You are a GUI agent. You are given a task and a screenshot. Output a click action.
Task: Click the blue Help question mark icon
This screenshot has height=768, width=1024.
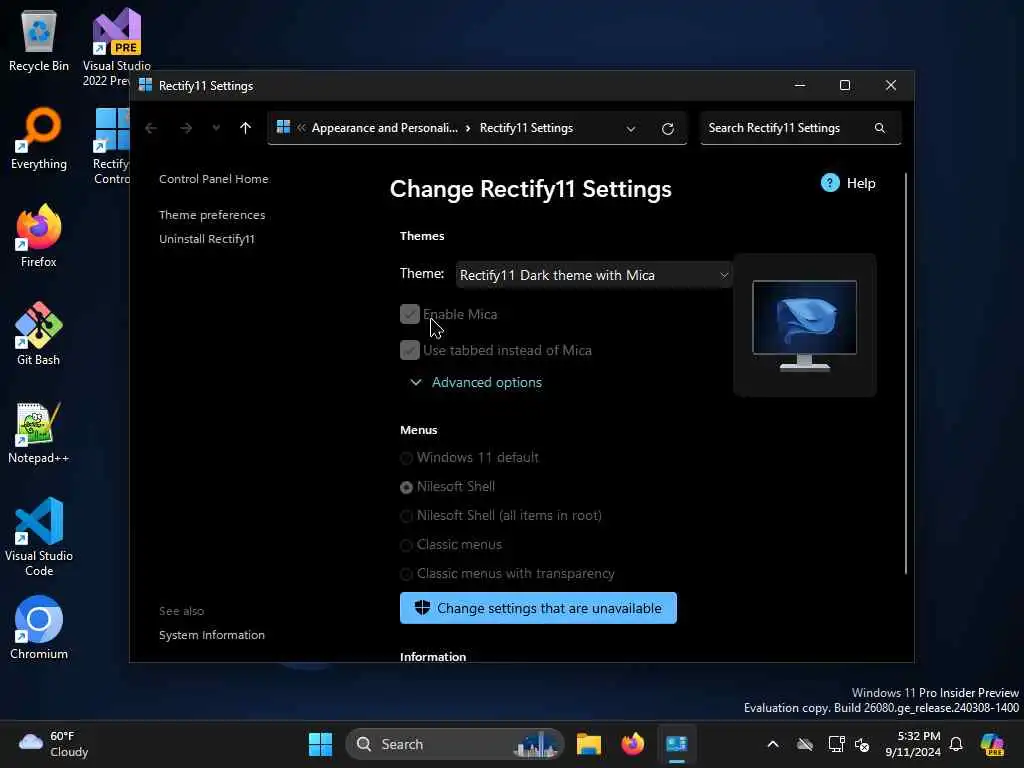(830, 183)
